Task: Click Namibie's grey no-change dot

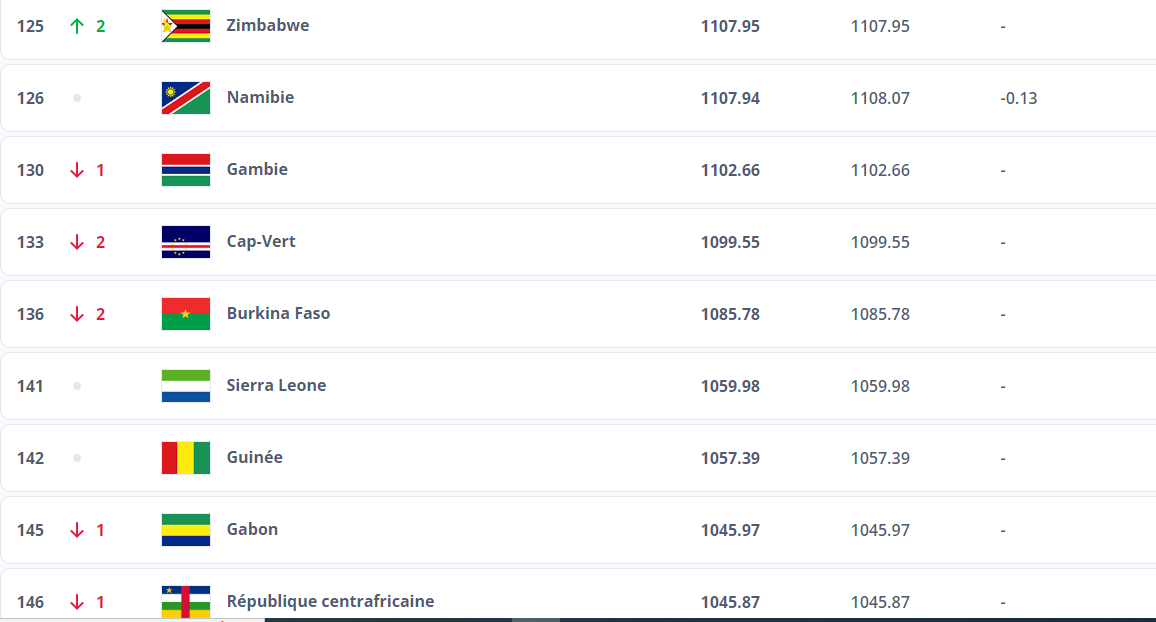Action: (77, 98)
